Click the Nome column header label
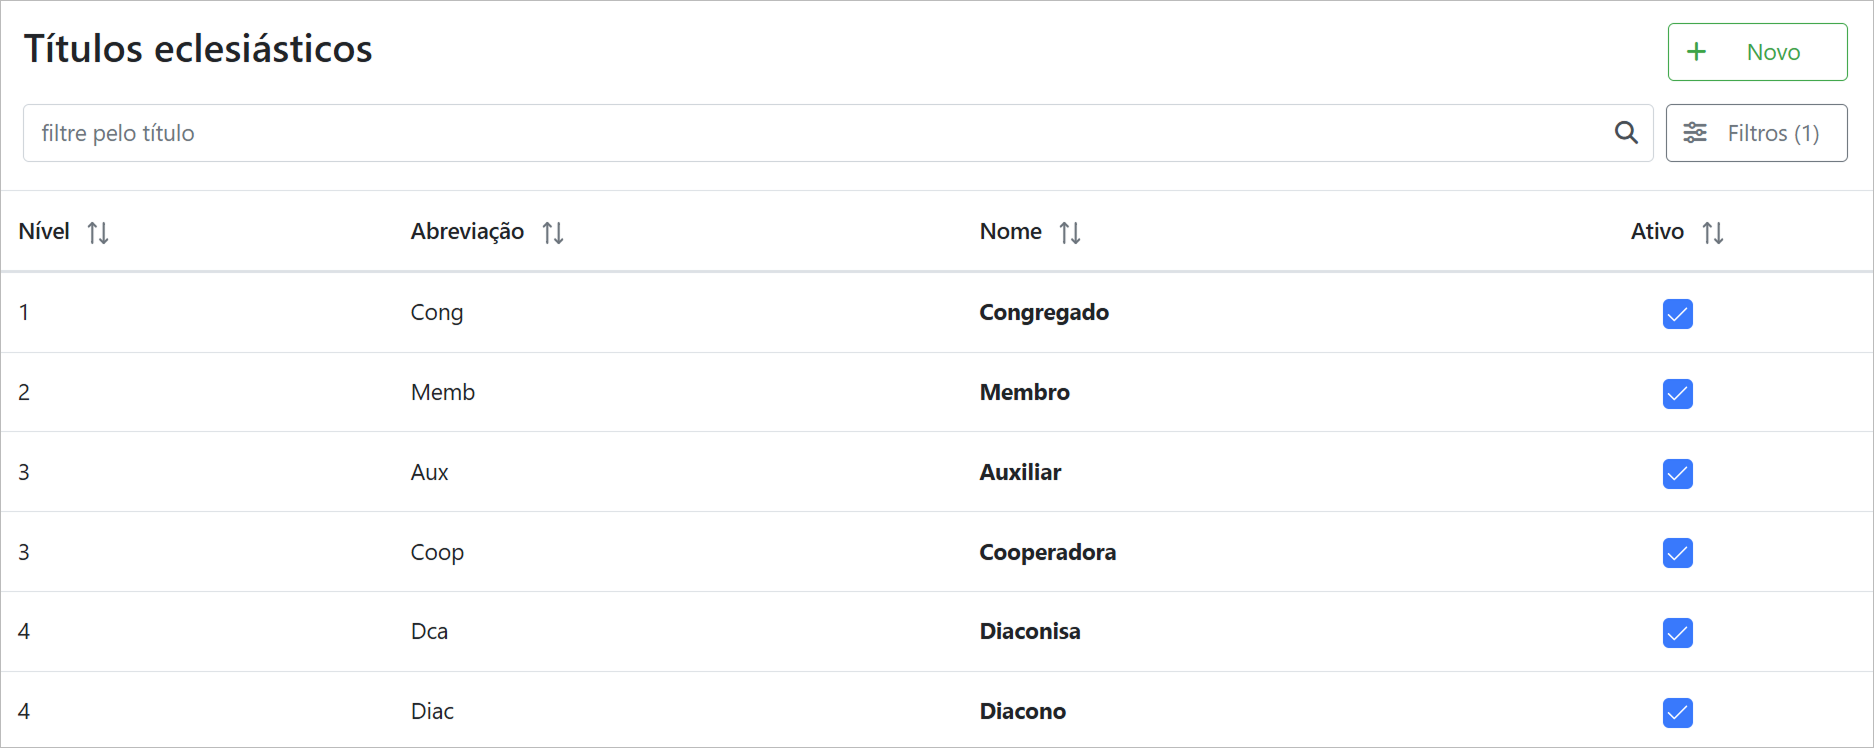This screenshot has width=1874, height=748. pos(1010,232)
